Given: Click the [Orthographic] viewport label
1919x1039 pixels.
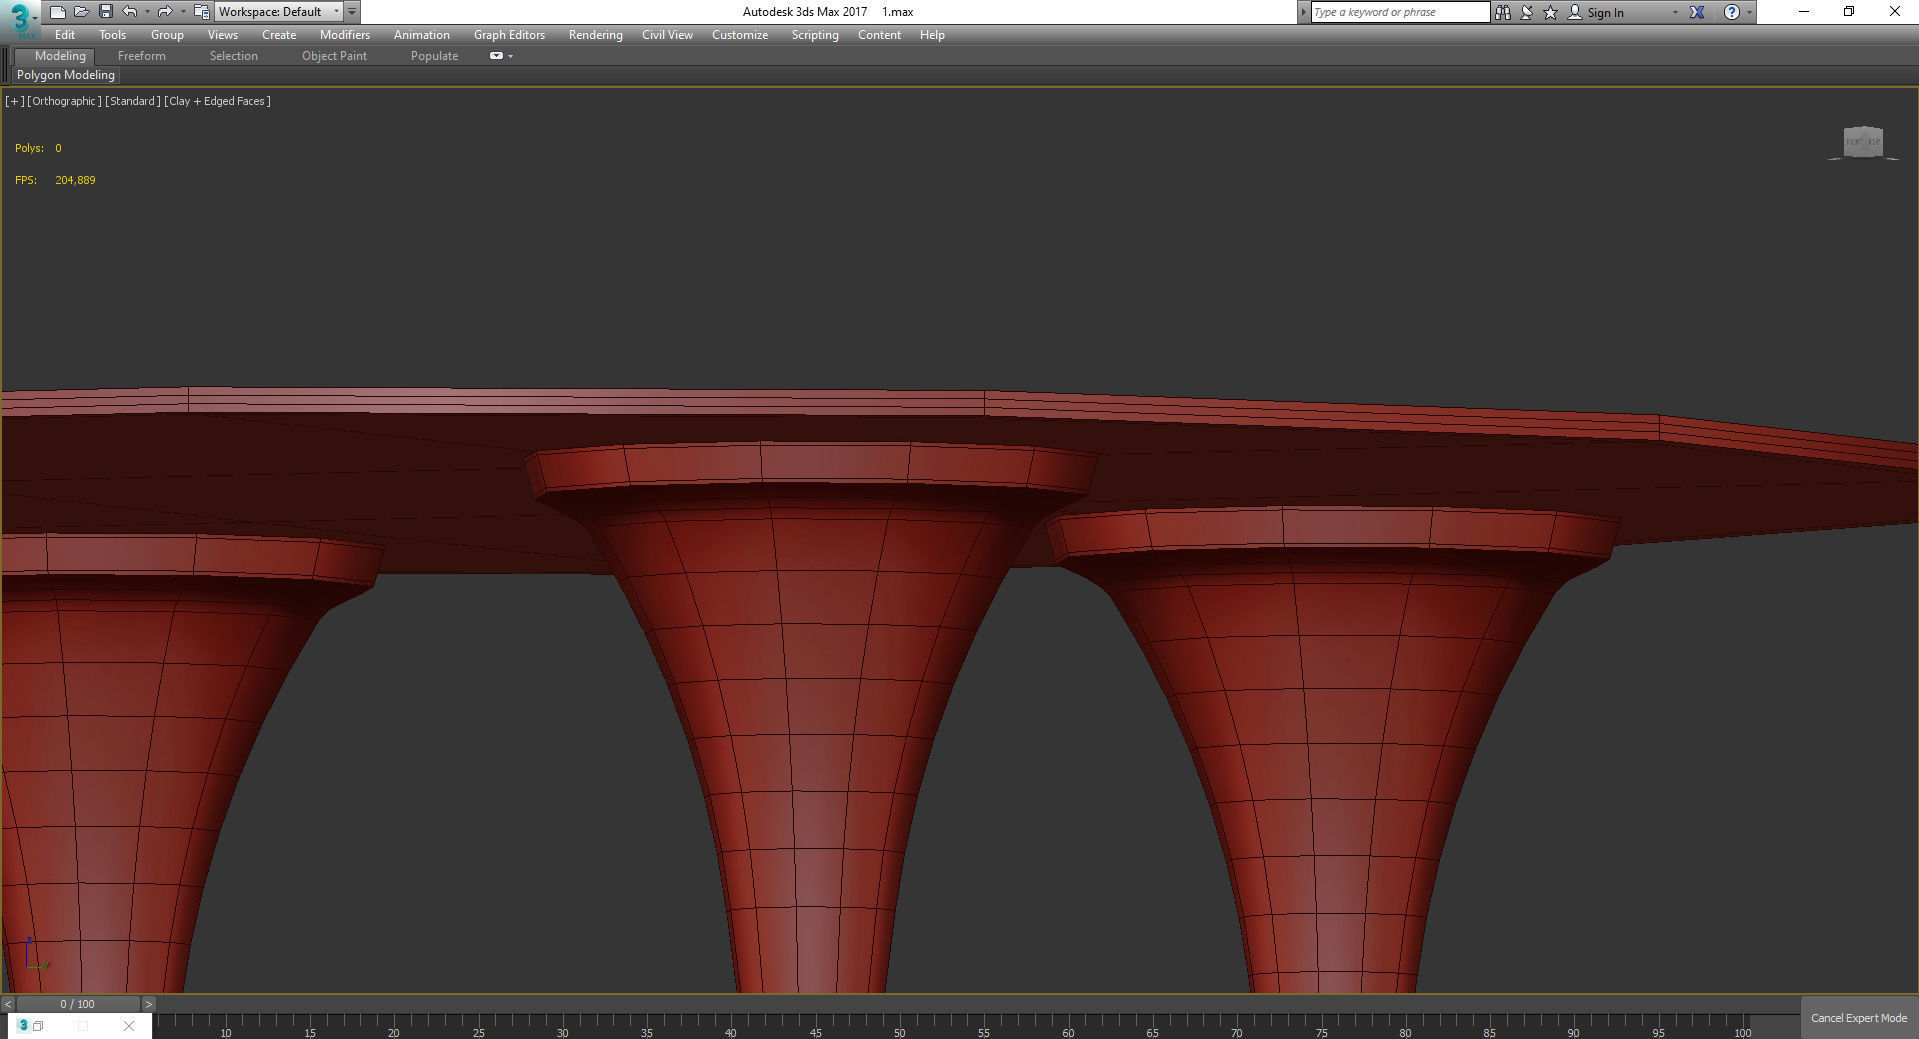Looking at the screenshot, I should (65, 101).
